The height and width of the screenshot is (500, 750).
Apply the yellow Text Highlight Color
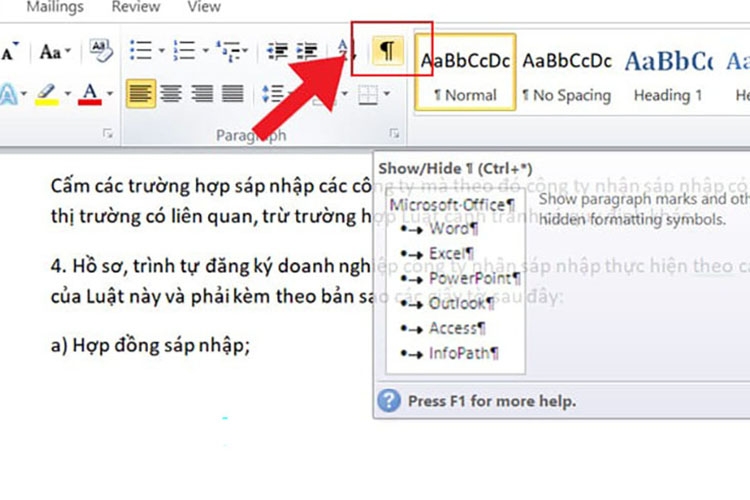(x=47, y=94)
